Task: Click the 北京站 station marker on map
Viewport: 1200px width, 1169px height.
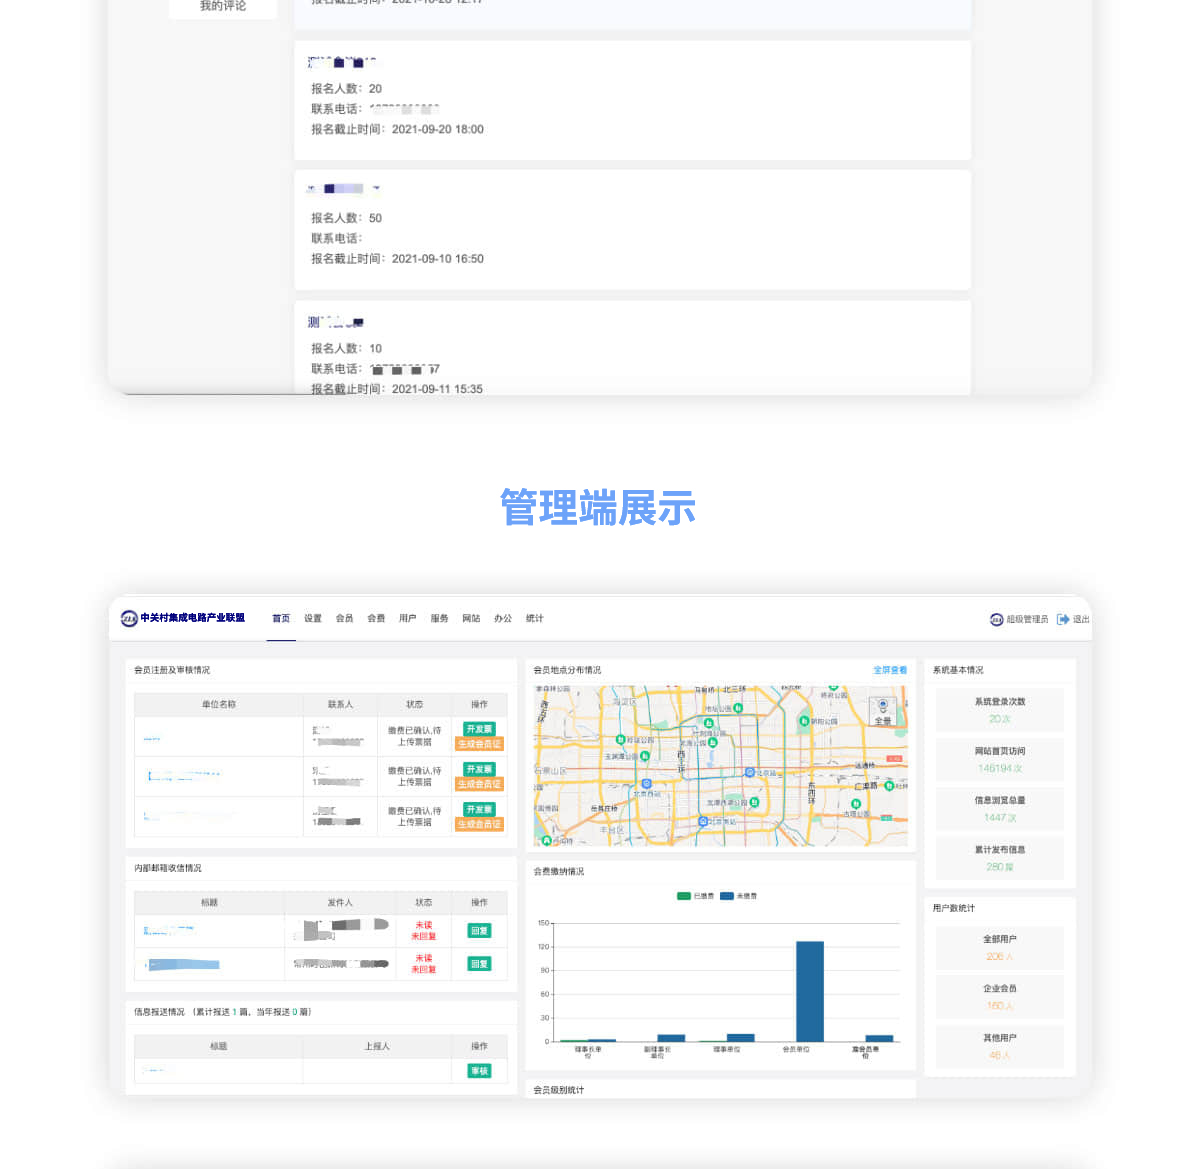Action: 750,772
